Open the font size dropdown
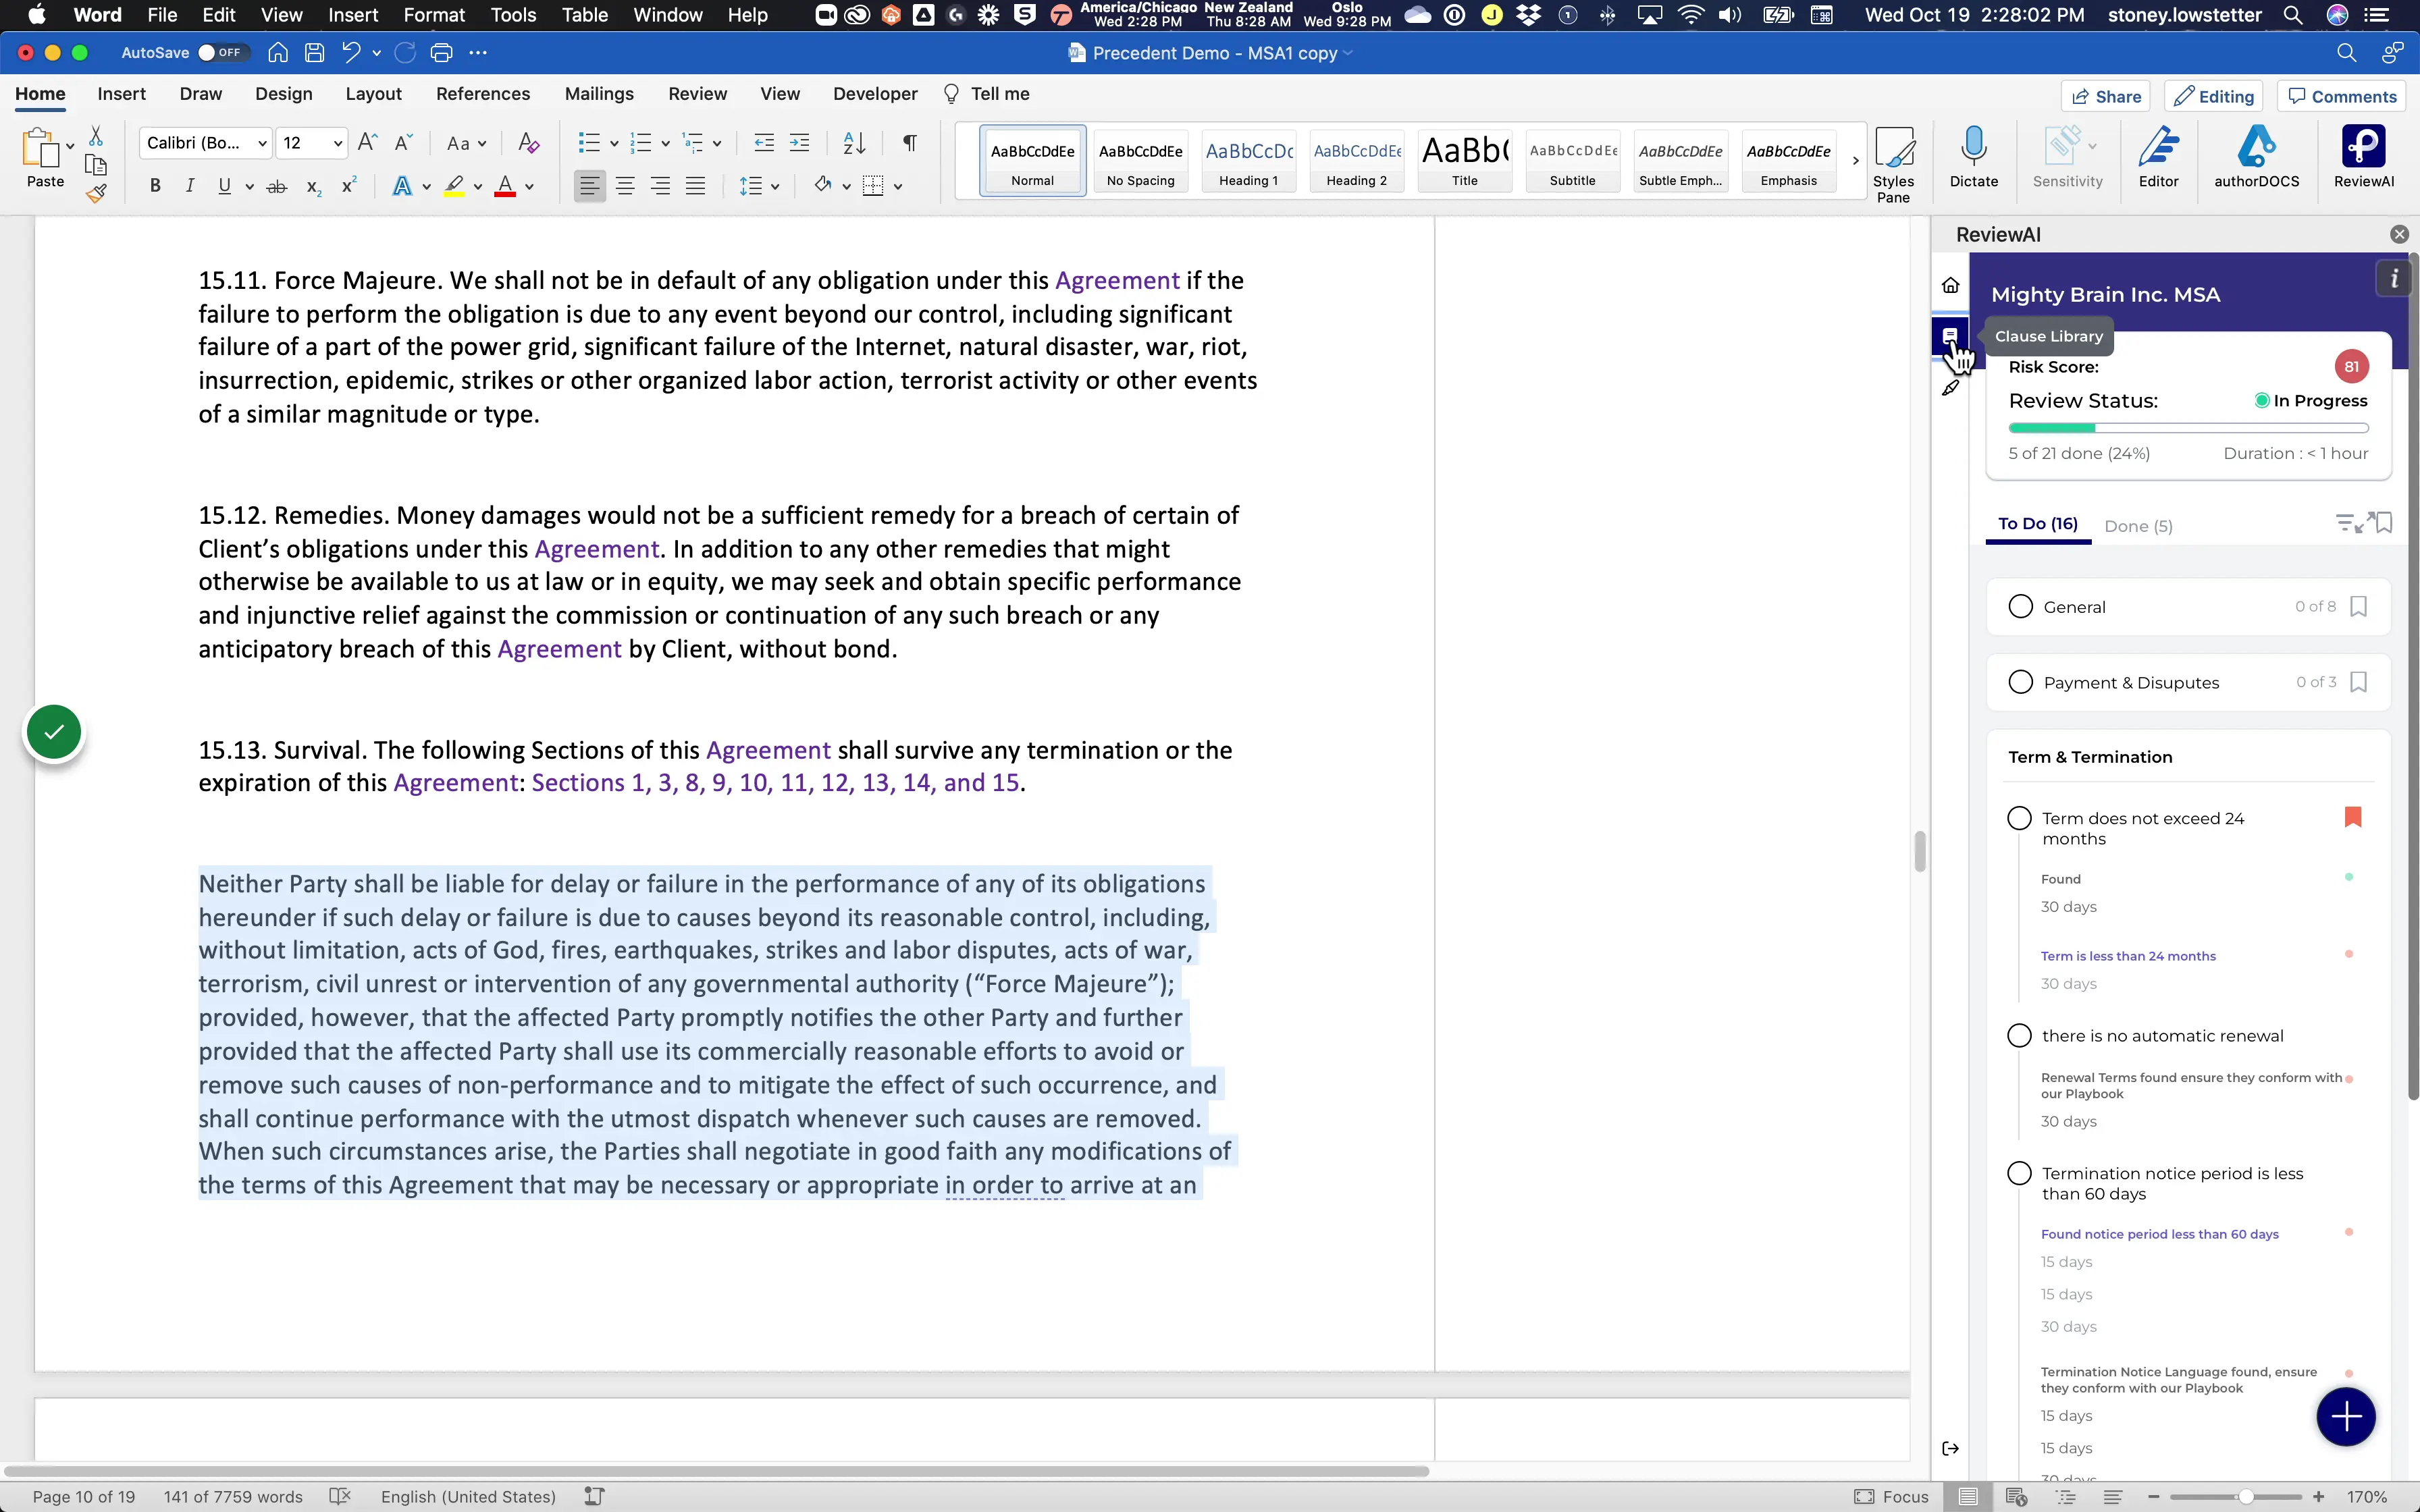The width and height of the screenshot is (2420, 1512). click(338, 144)
